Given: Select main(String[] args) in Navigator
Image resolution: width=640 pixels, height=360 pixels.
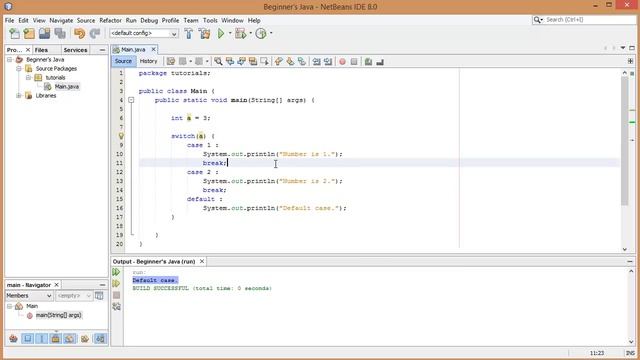Looking at the screenshot, I should [x=58, y=315].
